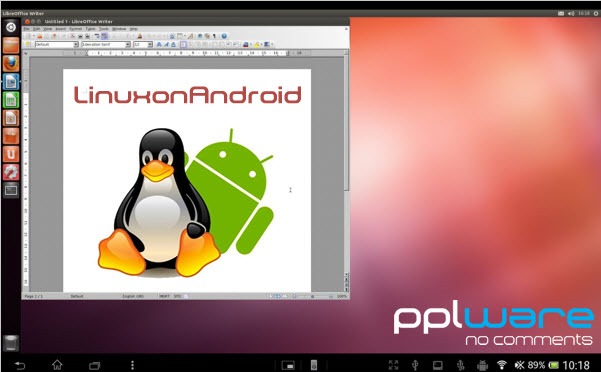
Task: Toggle nonprinting characters pilcrow icon
Action: [214, 36]
